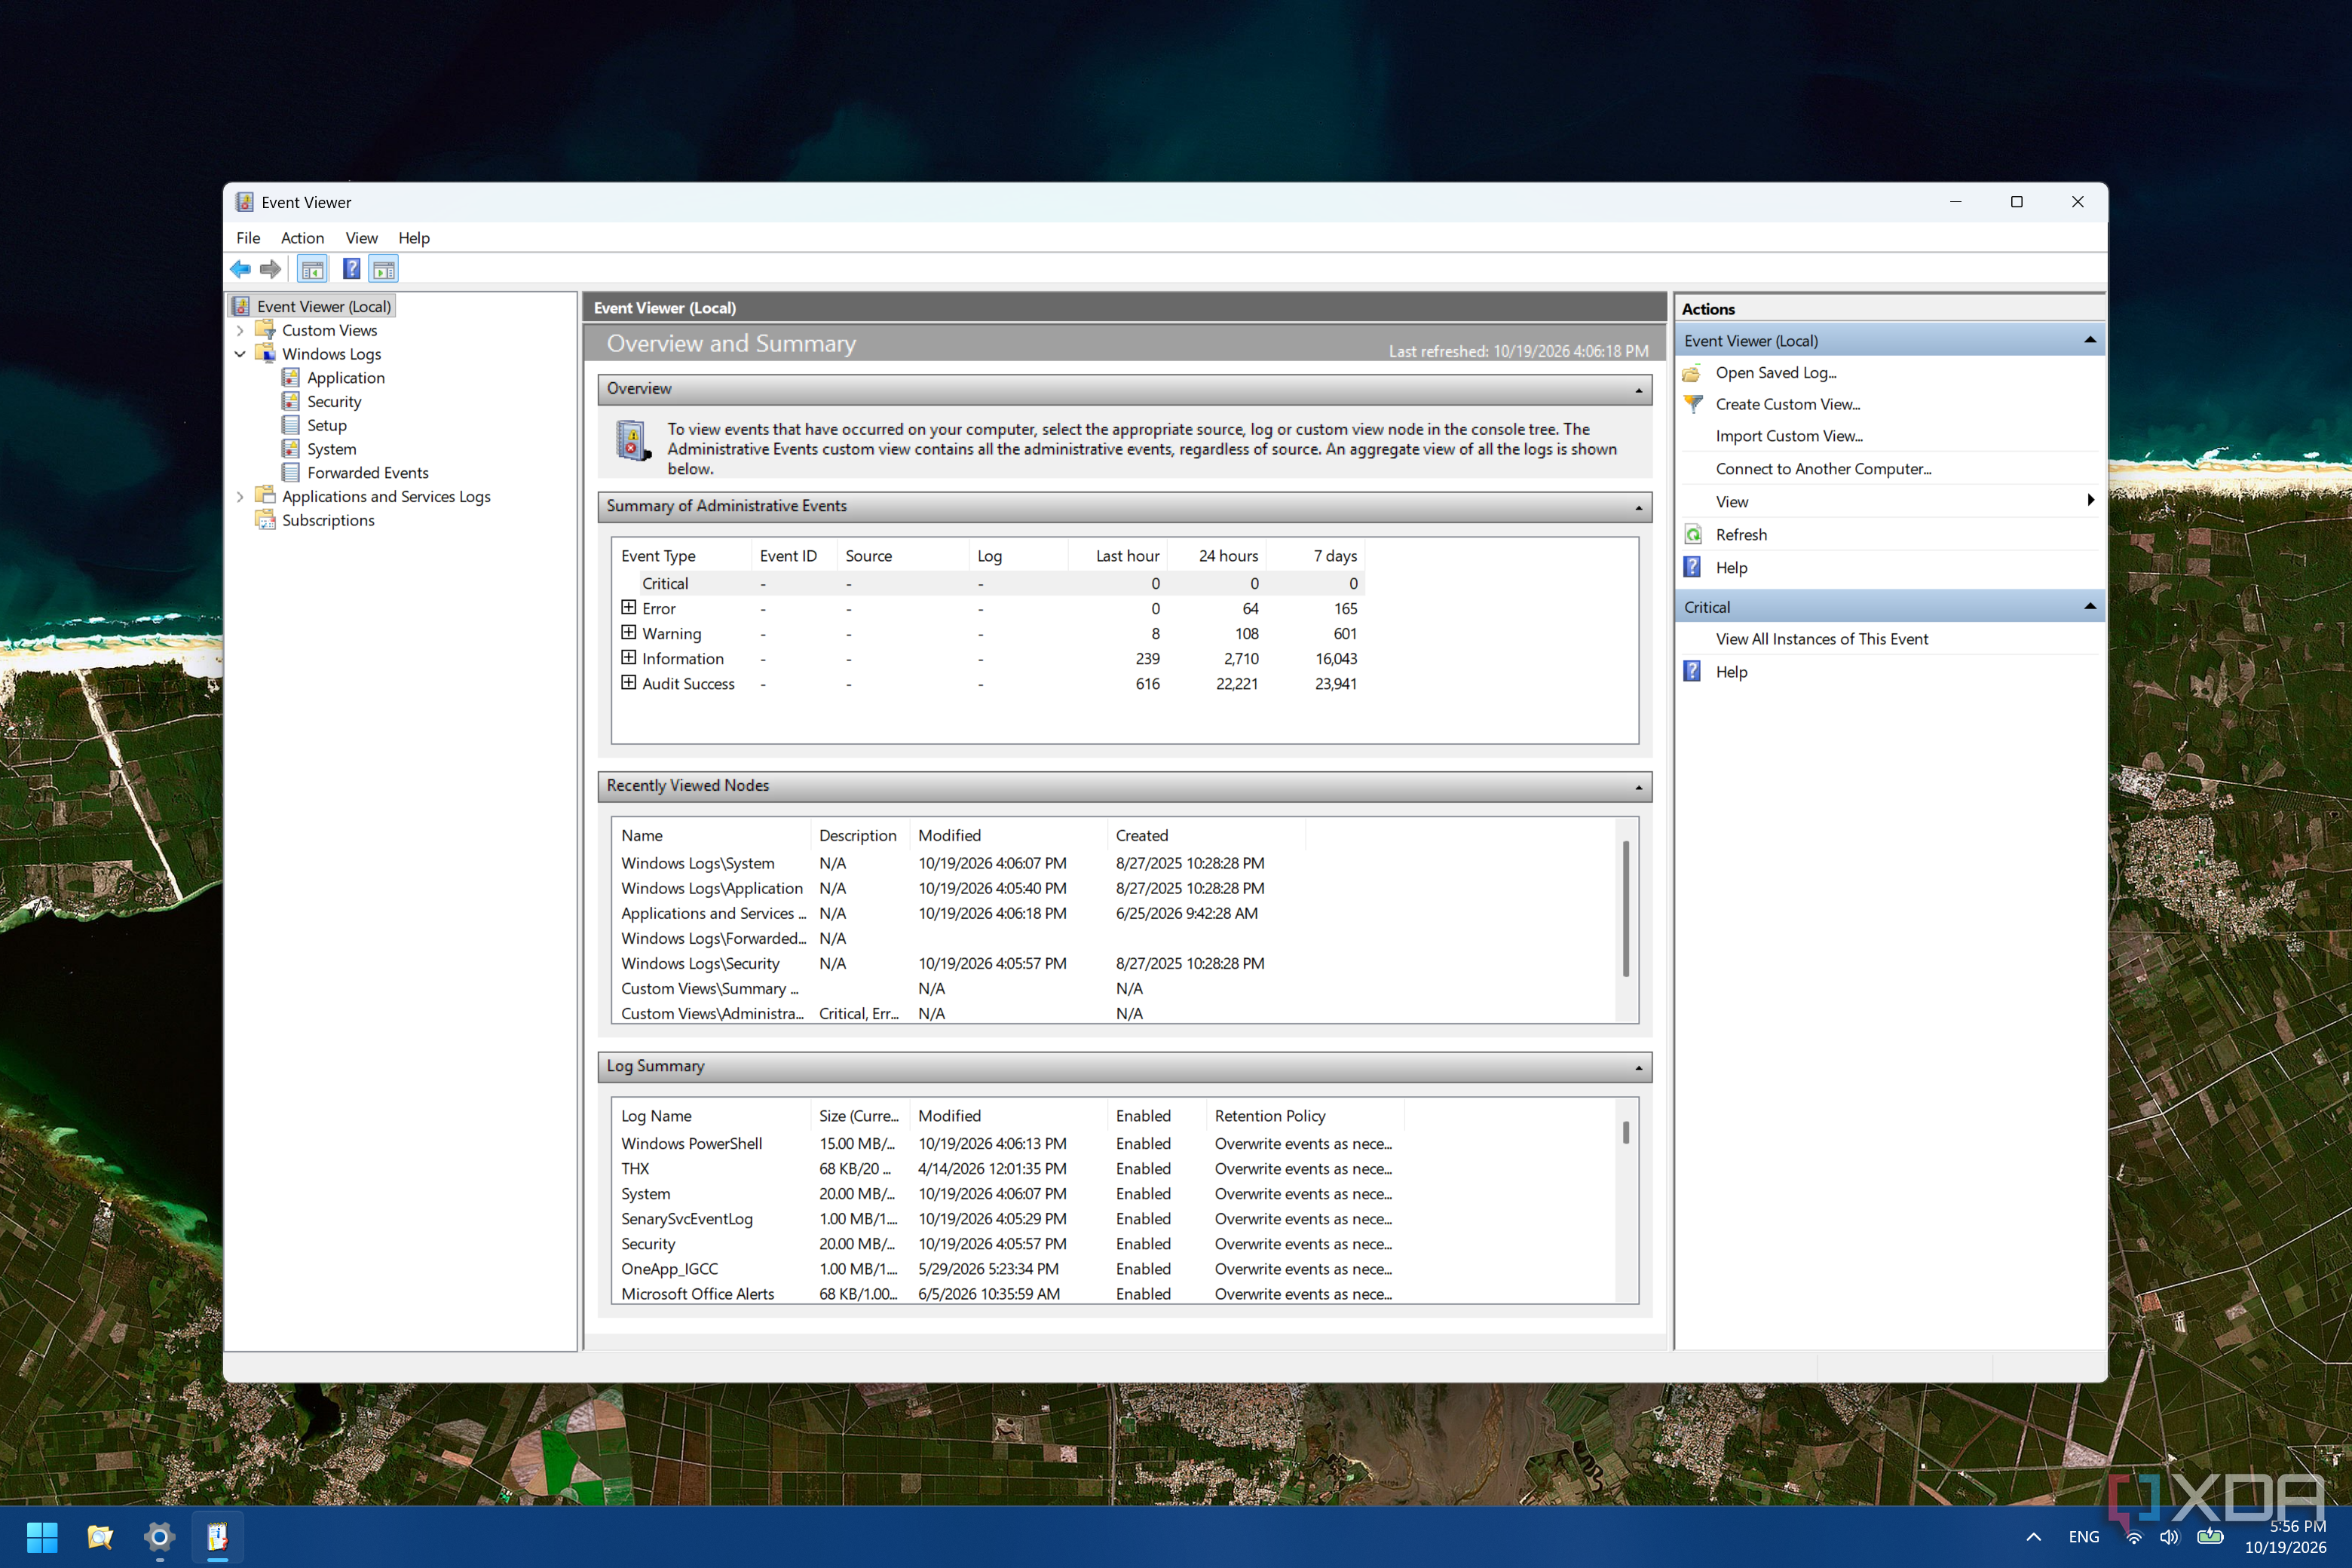Select the Security log icon in tree
The width and height of the screenshot is (2352, 1568).
click(x=291, y=401)
